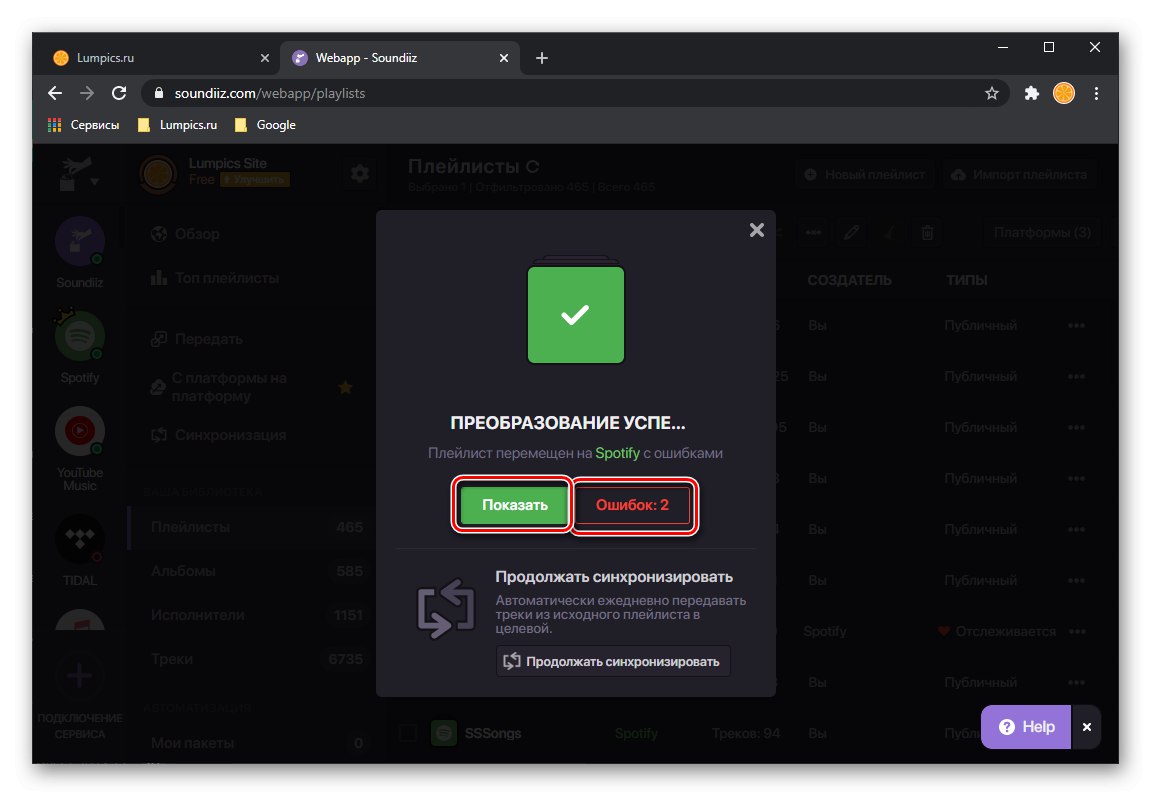View site security lock info
The width and height of the screenshot is (1151, 796).
(158, 93)
